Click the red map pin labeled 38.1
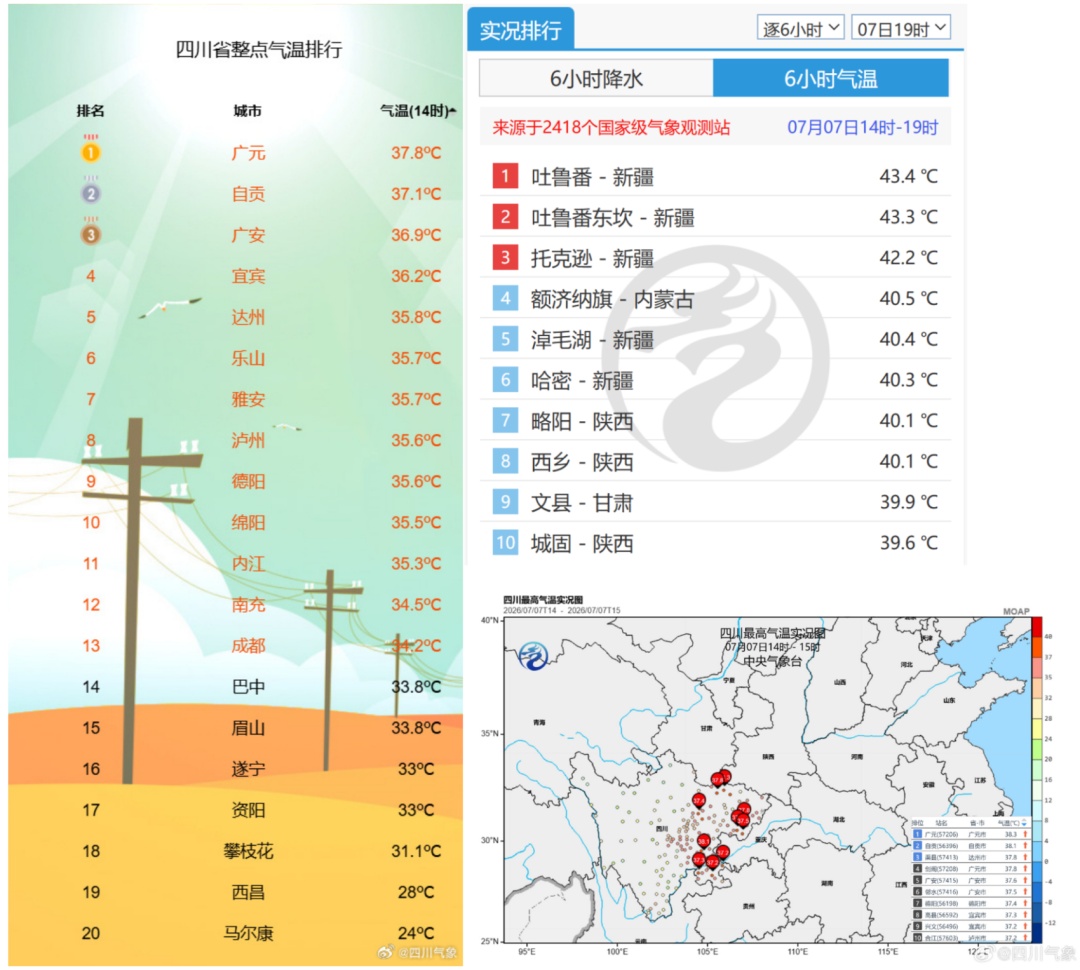Viewport: 1080px width, 970px height. (x=704, y=841)
